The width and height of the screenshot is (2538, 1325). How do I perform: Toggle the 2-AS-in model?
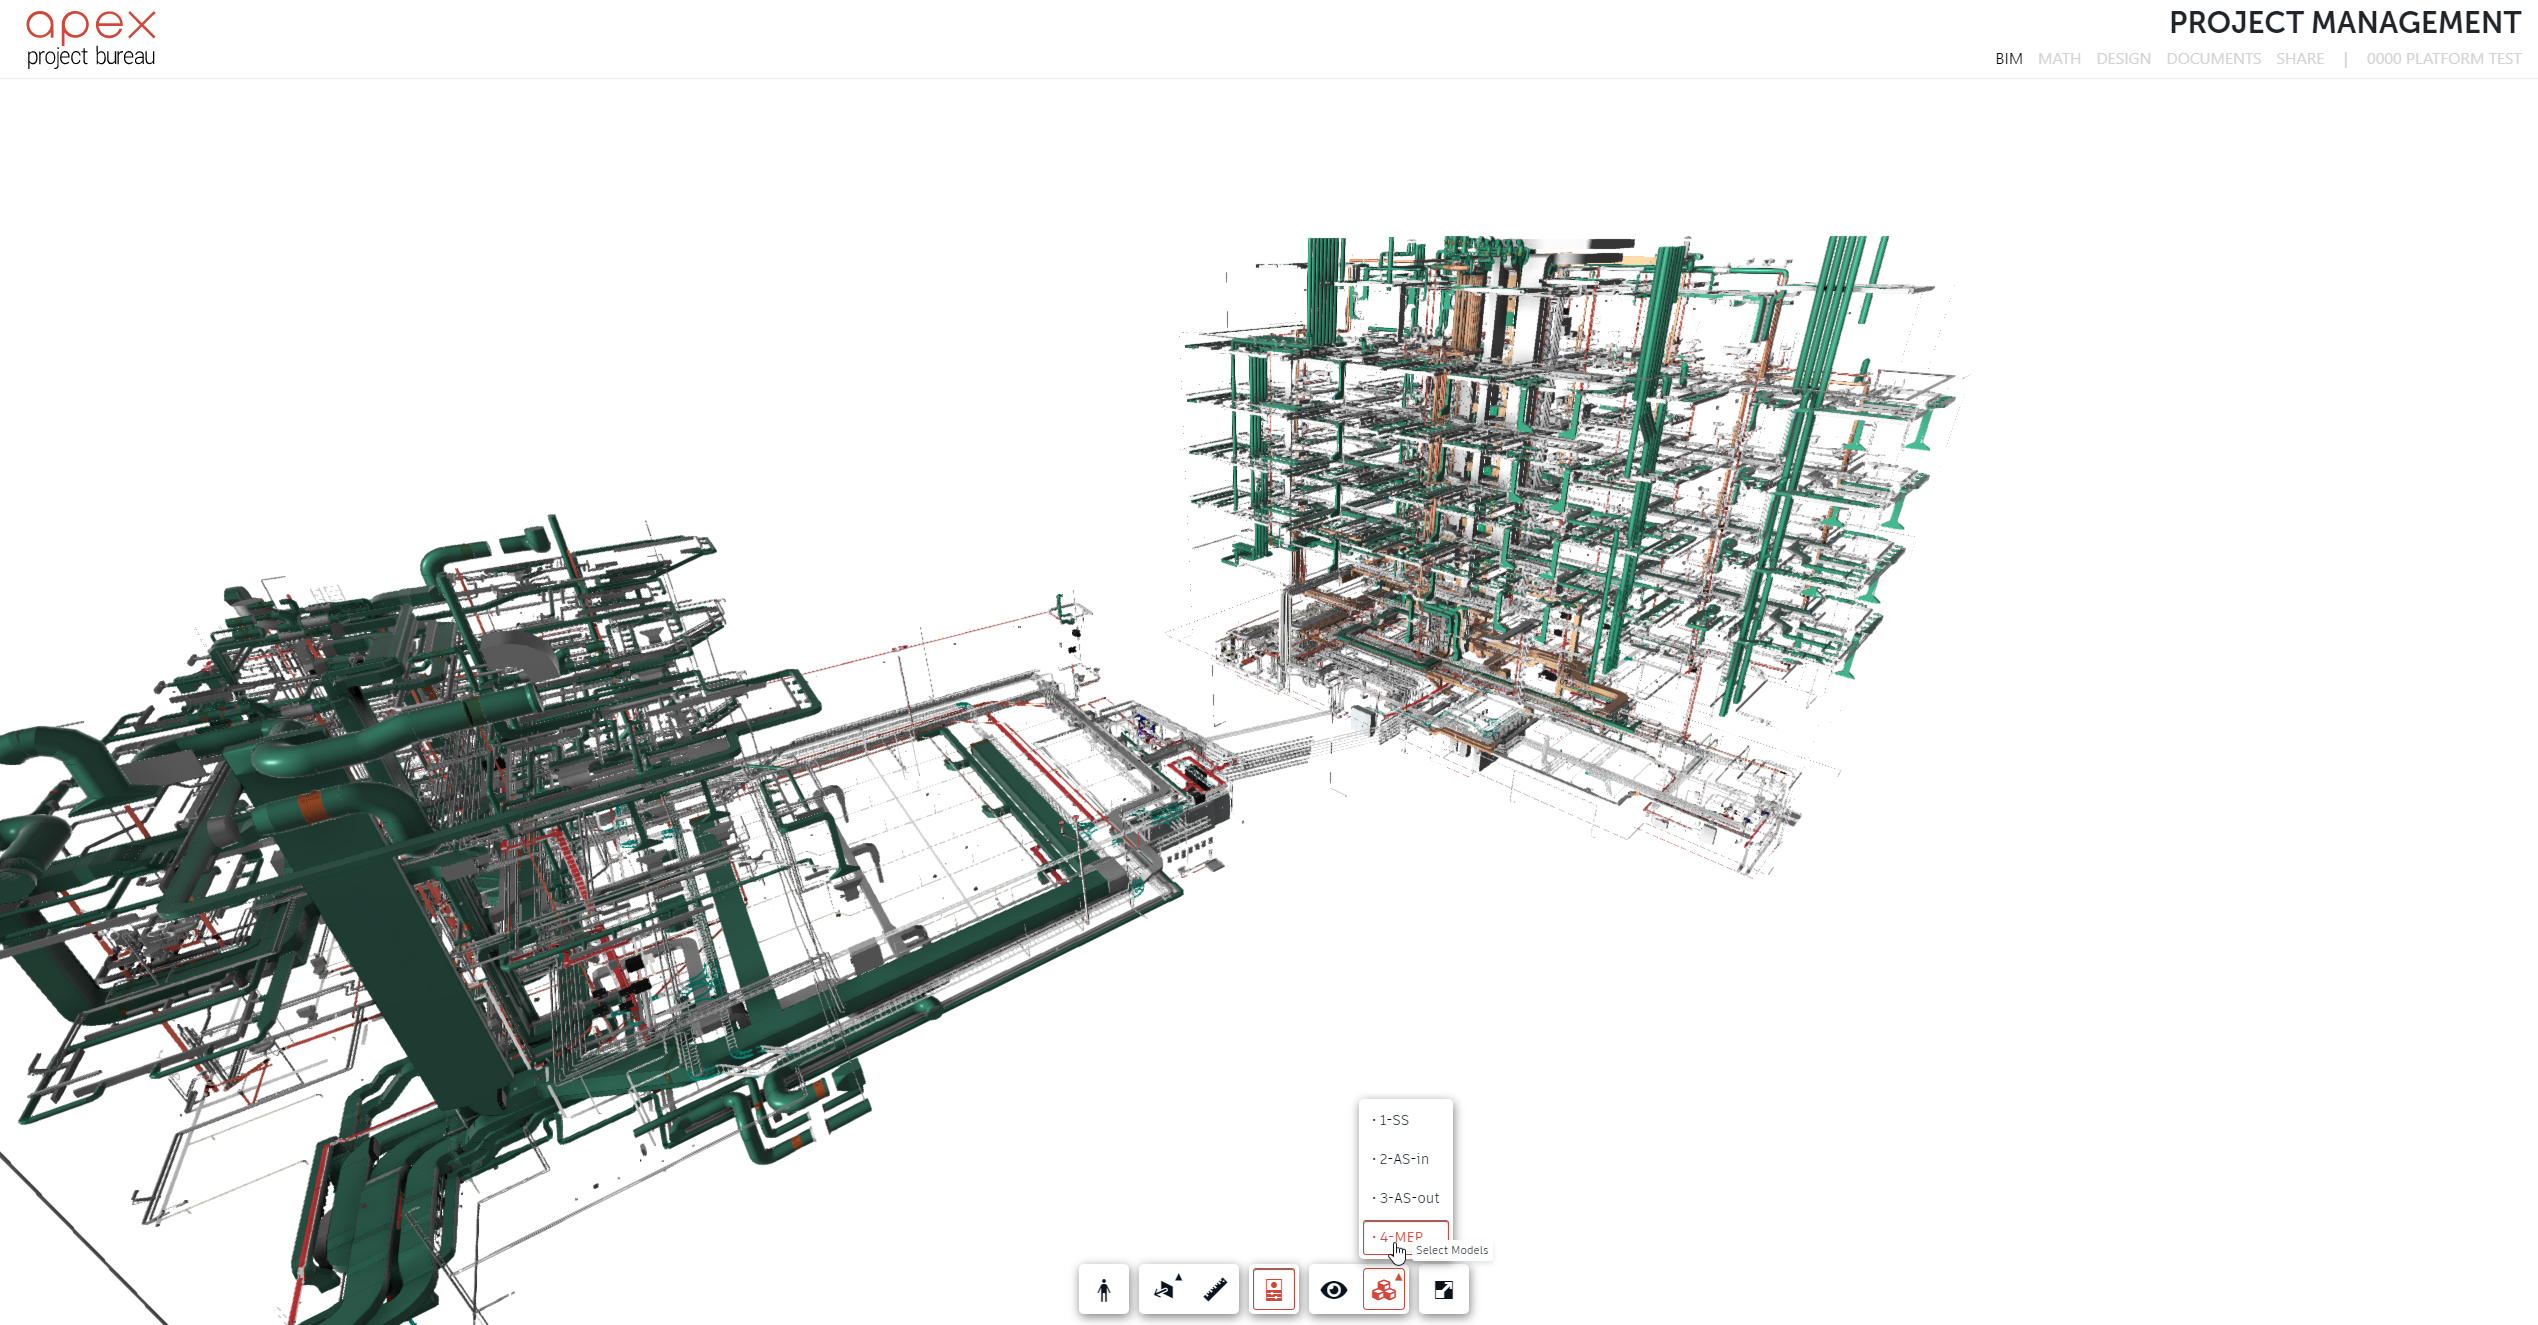coord(1404,1159)
